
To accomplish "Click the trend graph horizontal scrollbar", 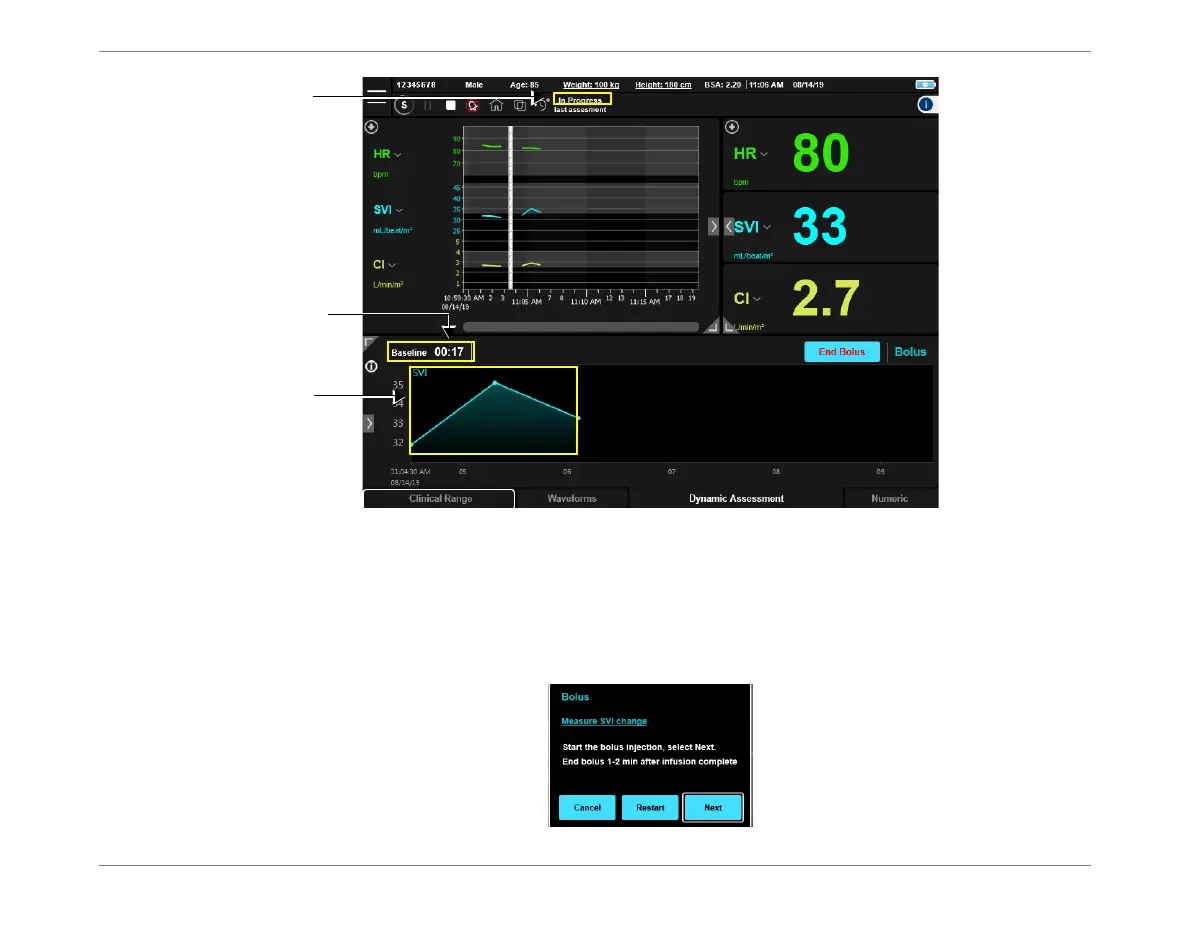I will [x=581, y=327].
